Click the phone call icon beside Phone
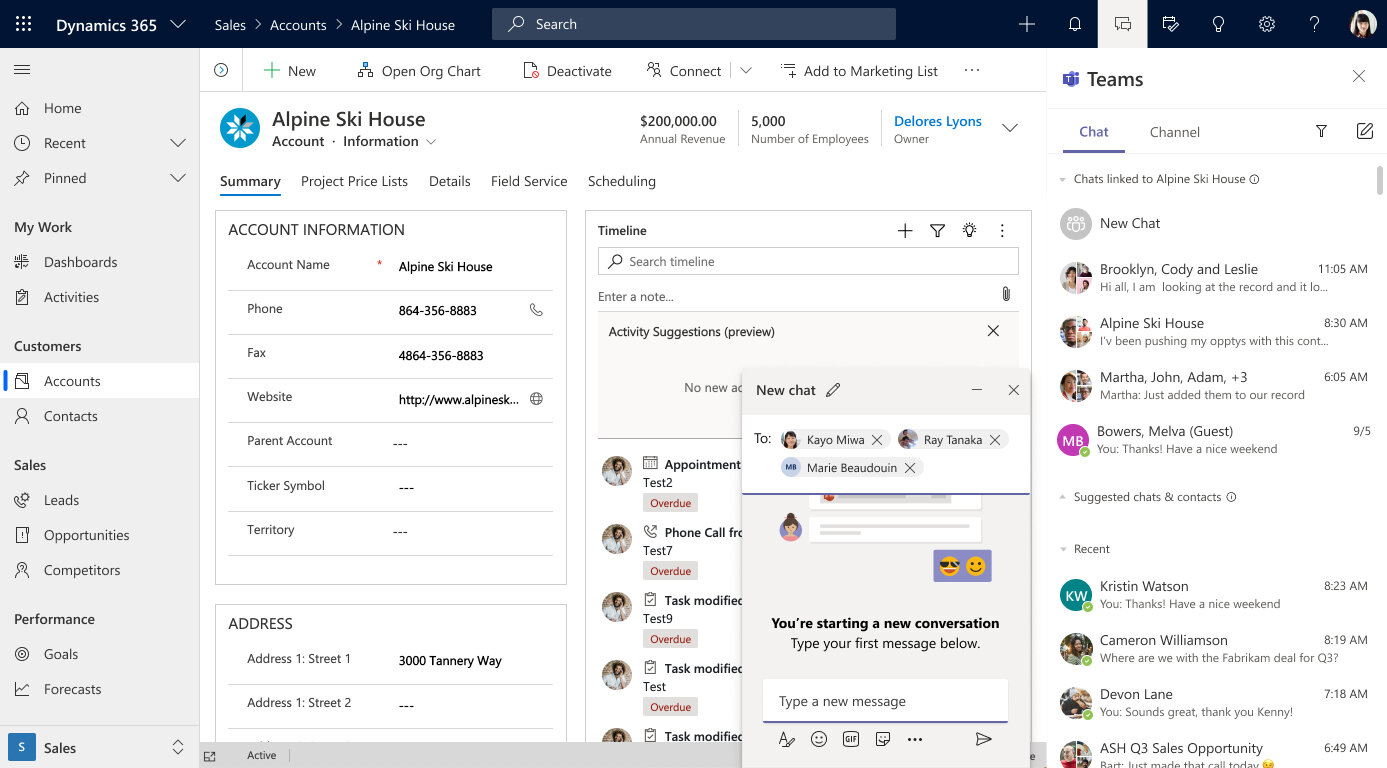 point(536,310)
